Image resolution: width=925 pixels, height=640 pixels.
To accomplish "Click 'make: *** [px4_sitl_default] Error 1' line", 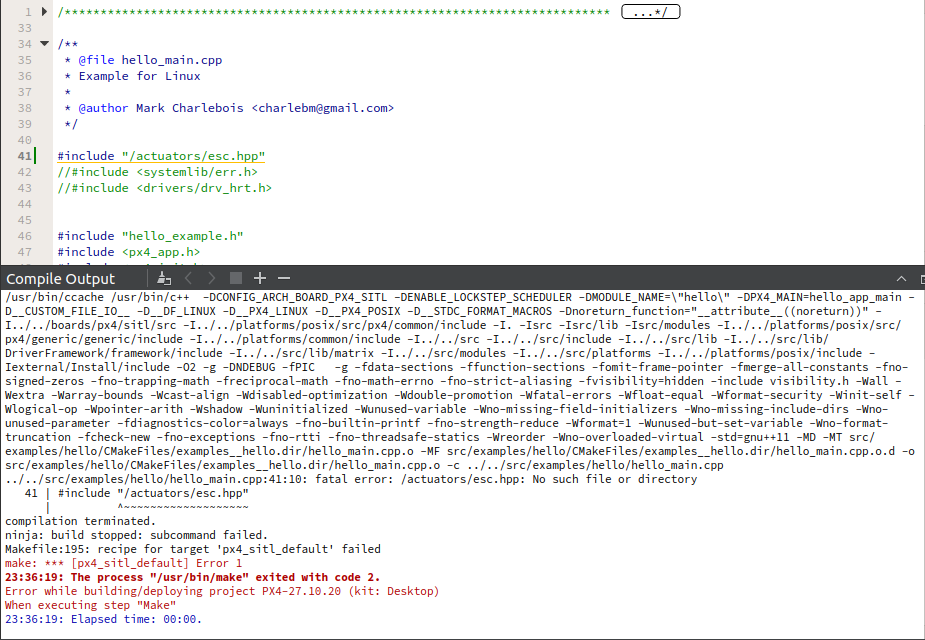I will [x=123, y=563].
